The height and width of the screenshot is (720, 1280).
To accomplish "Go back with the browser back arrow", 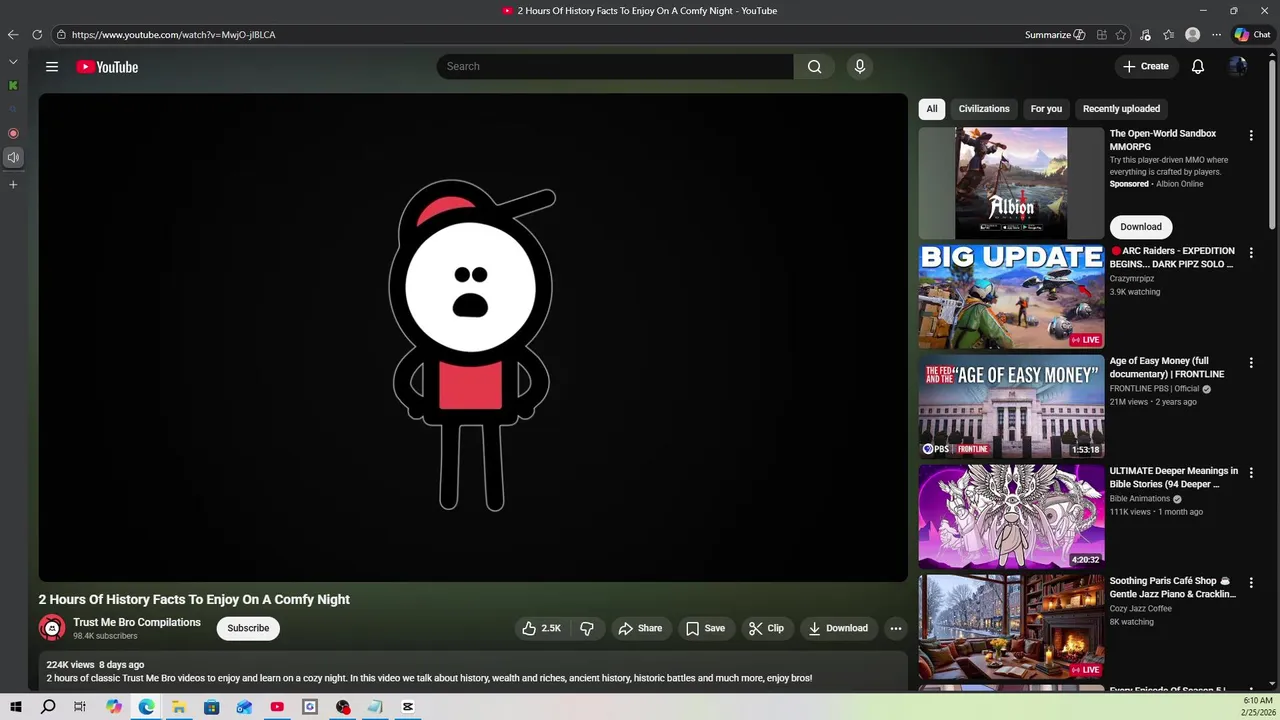I will pos(13,35).
